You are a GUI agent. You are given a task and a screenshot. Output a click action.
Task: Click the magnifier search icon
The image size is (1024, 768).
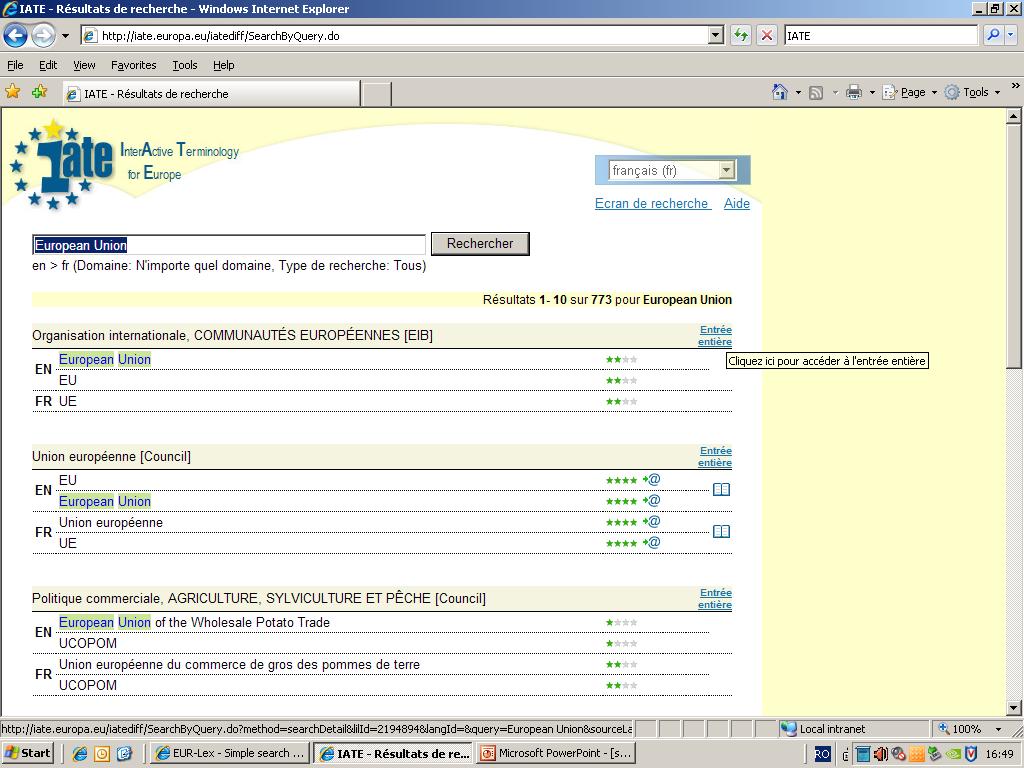993,35
